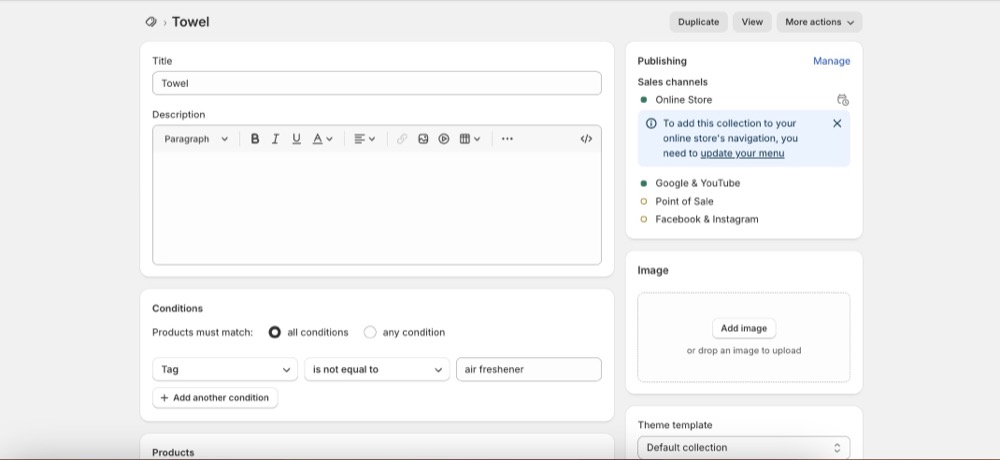
Task: Select the 'any condition' radio button
Action: coord(370,332)
